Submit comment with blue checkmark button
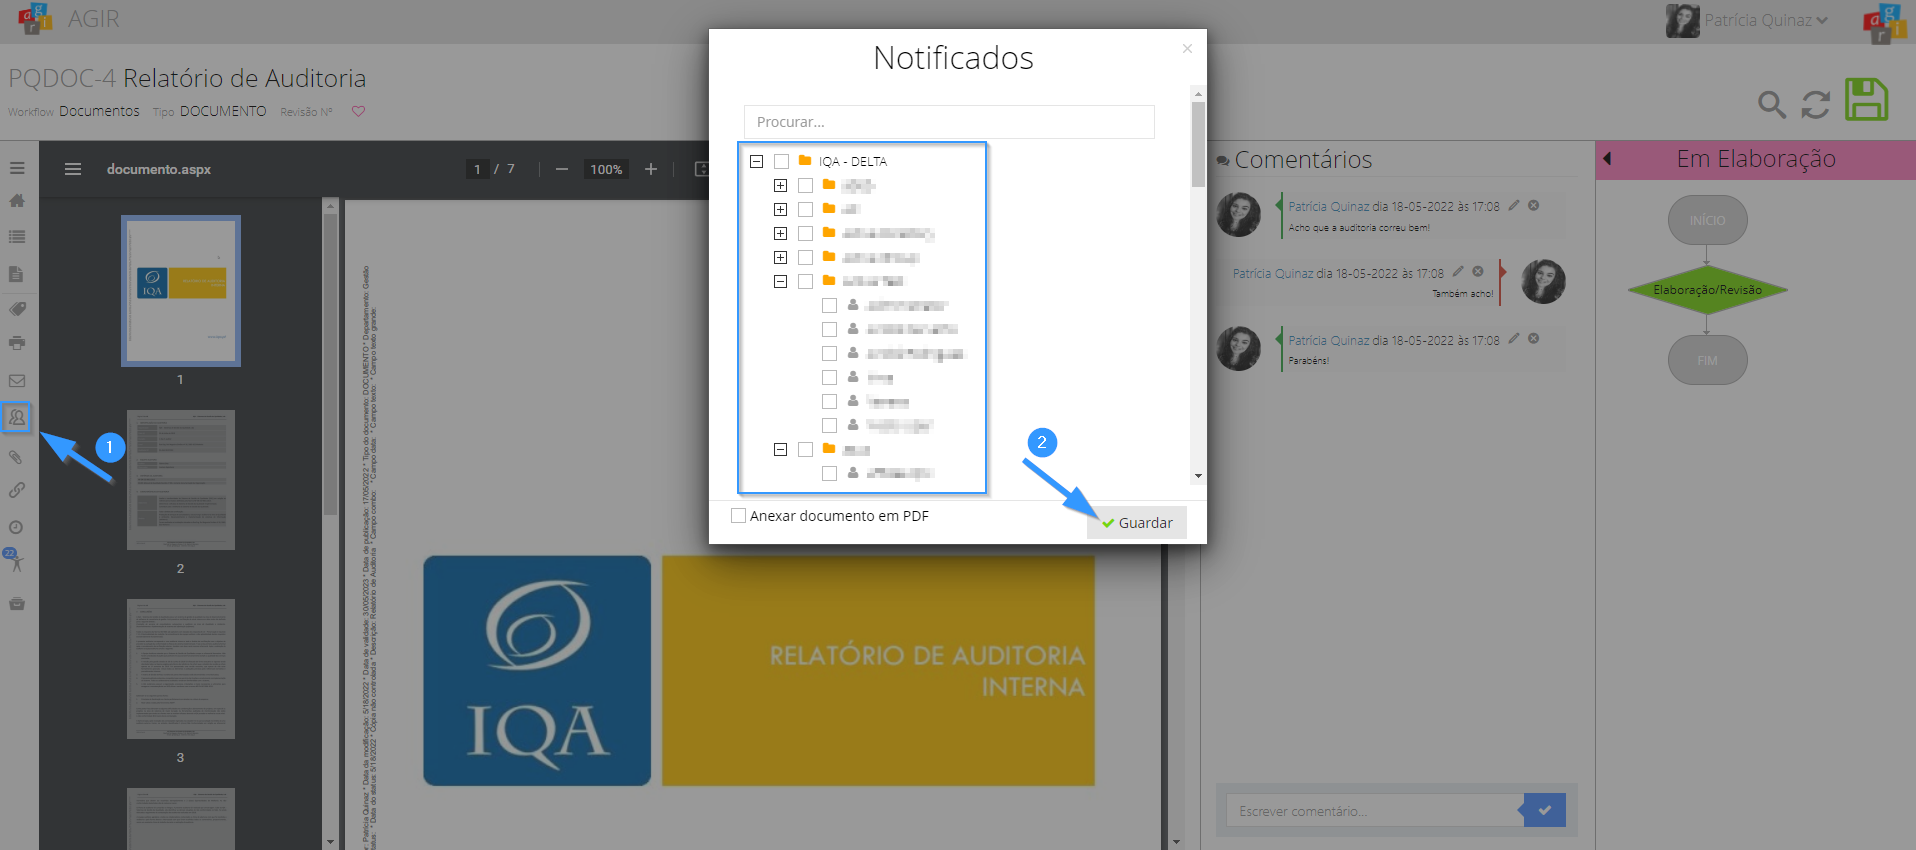 [1545, 810]
